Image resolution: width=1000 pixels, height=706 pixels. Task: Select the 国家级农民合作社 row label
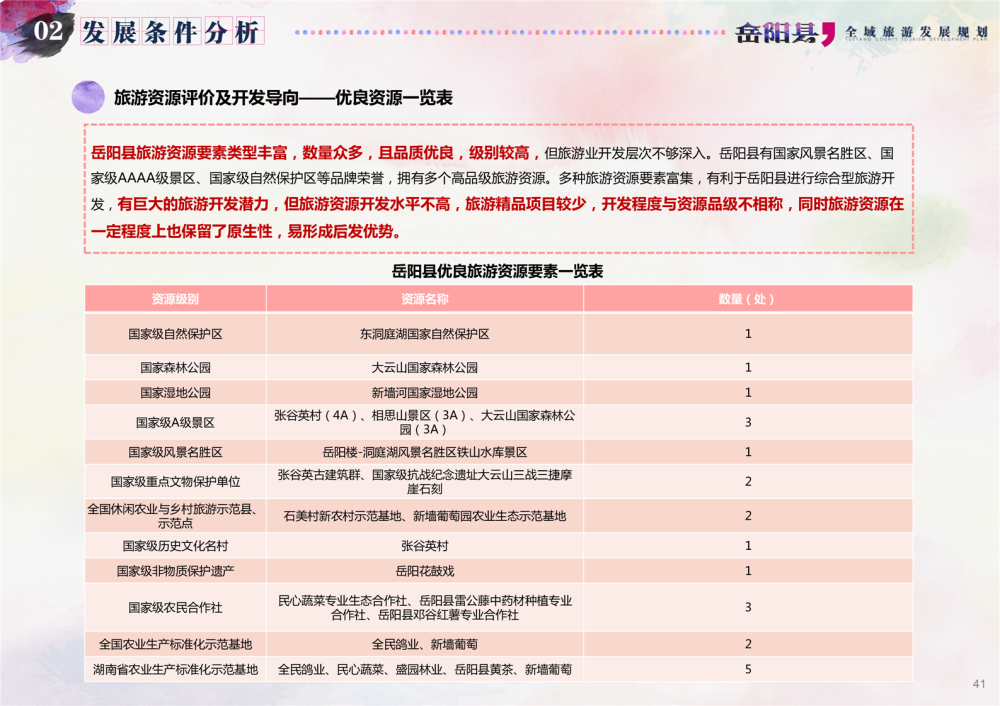click(175, 607)
